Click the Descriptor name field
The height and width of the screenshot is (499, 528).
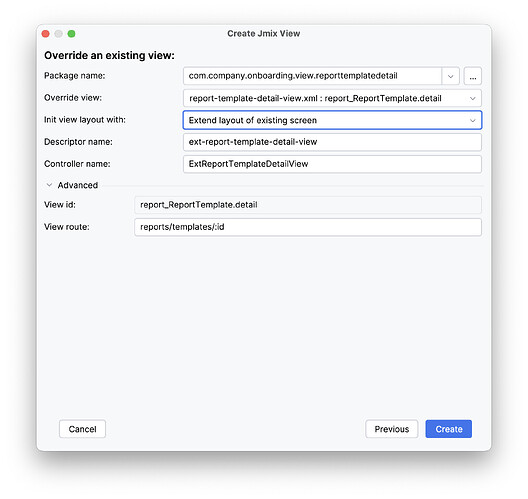click(332, 142)
